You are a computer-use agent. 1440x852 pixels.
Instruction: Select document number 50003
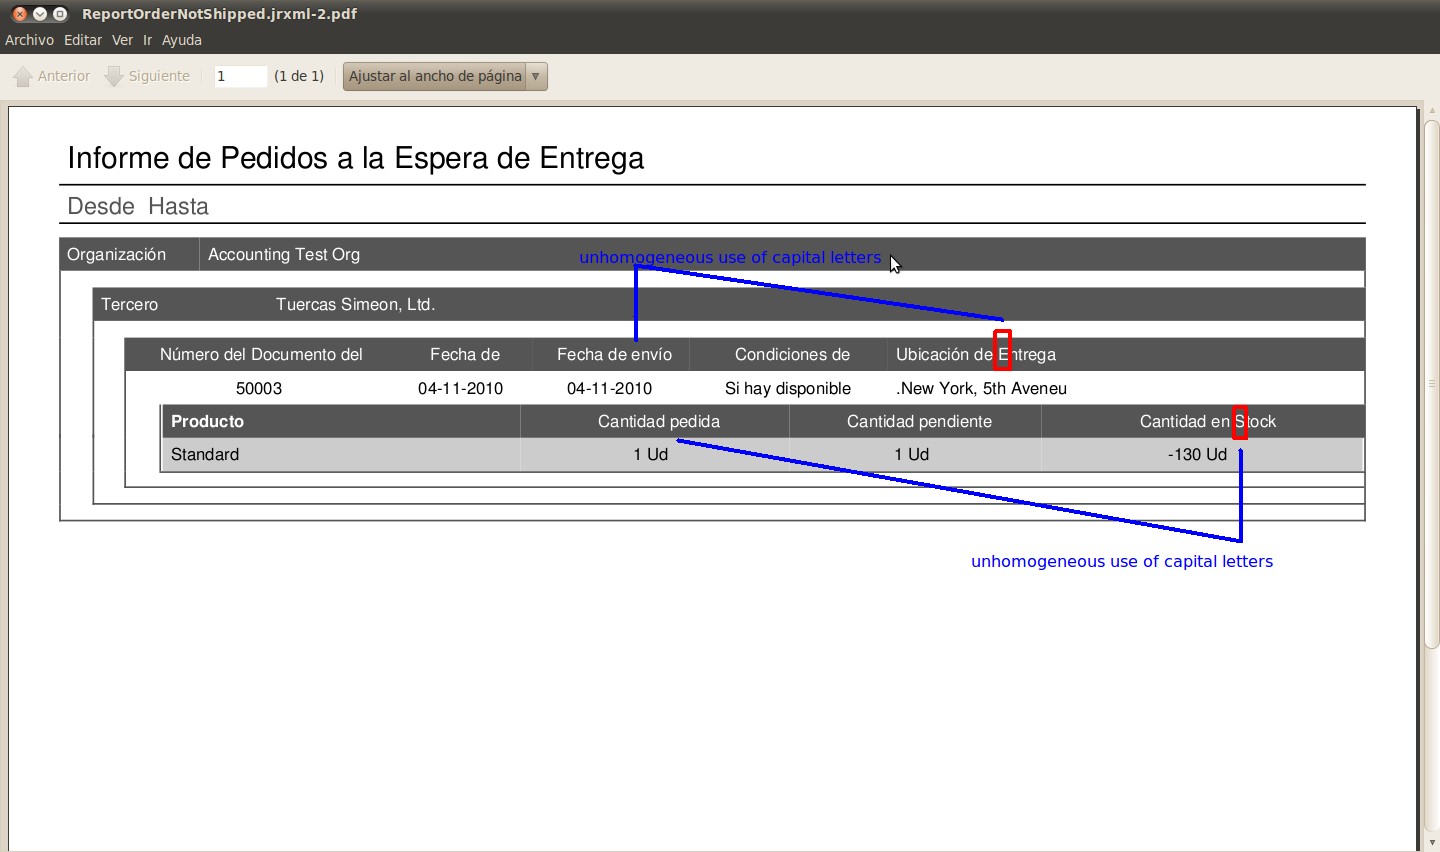[x=259, y=388]
